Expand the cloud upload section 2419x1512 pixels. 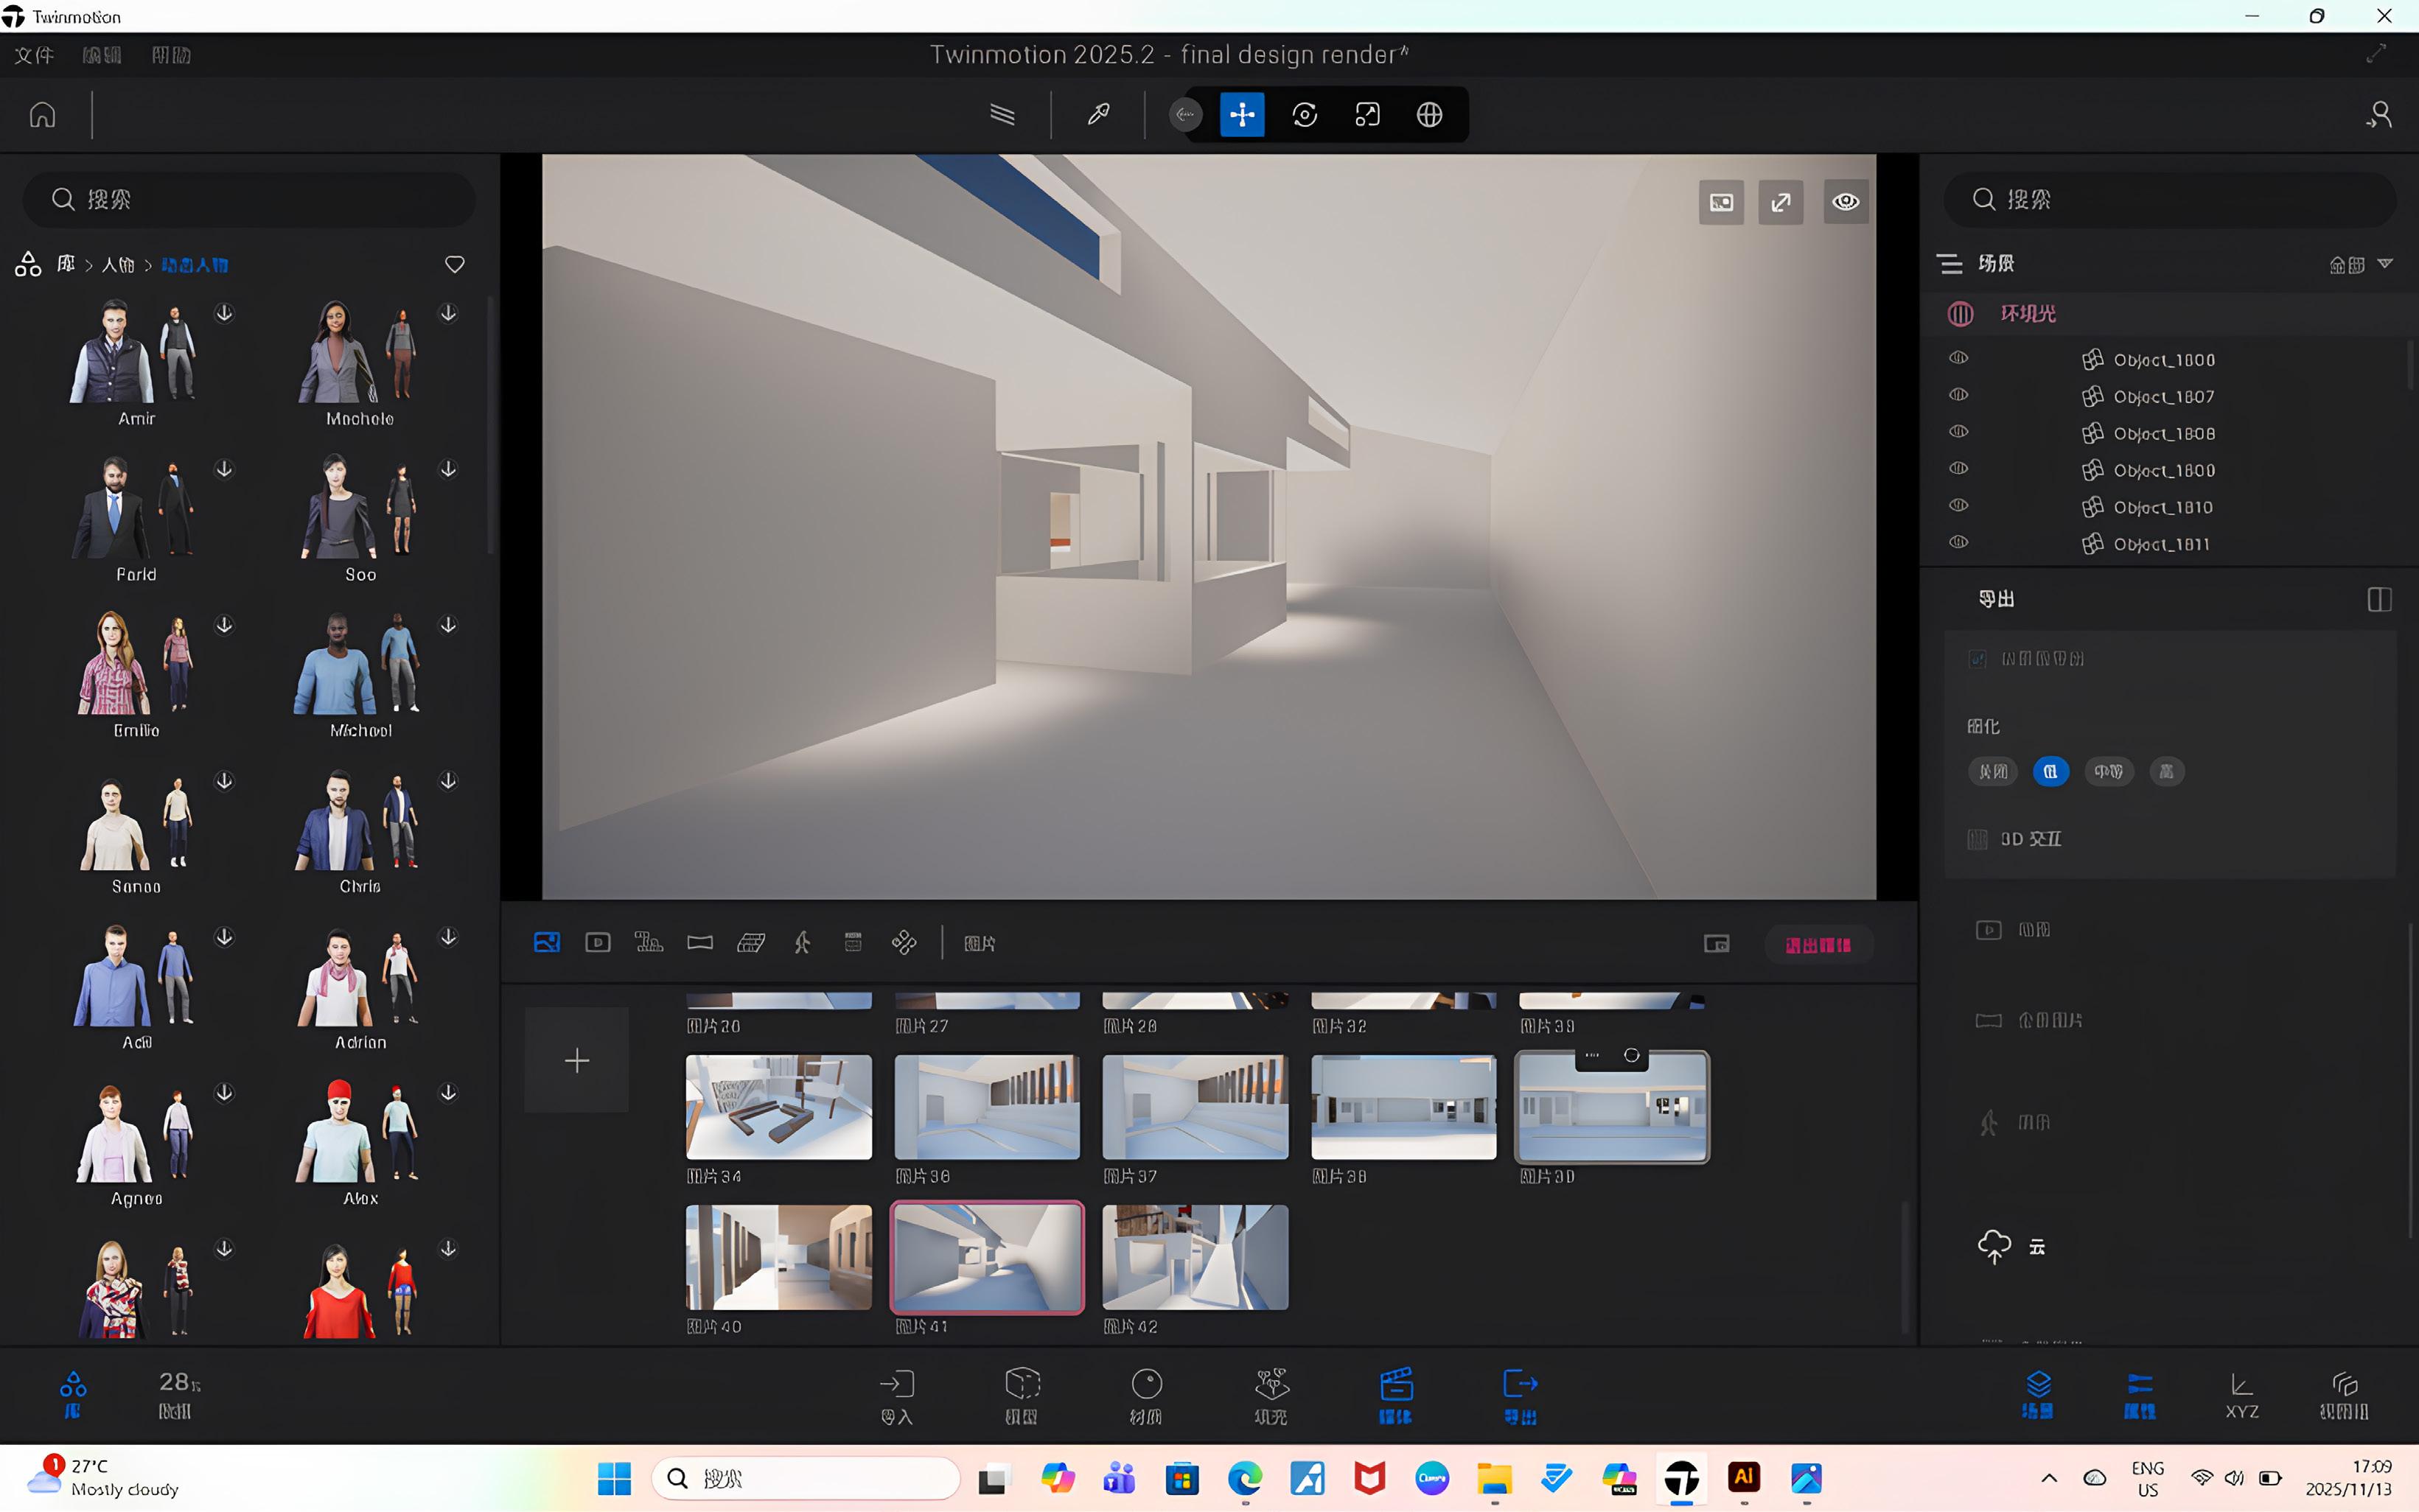click(1995, 1246)
